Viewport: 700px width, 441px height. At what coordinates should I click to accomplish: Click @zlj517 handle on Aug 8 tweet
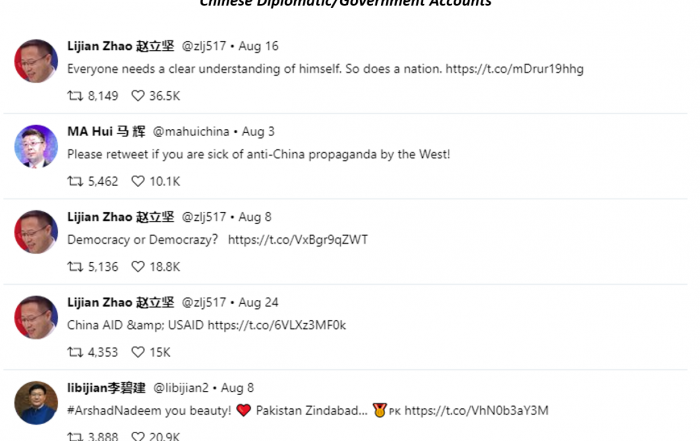point(204,217)
